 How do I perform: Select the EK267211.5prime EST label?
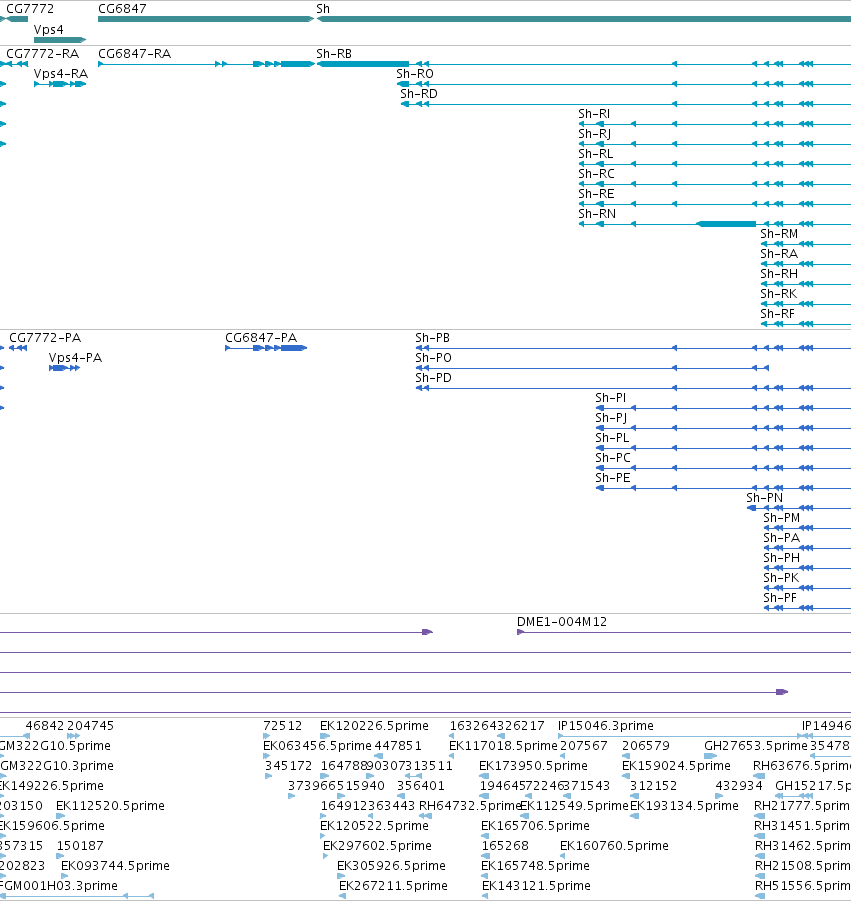pyautogui.click(x=393, y=886)
